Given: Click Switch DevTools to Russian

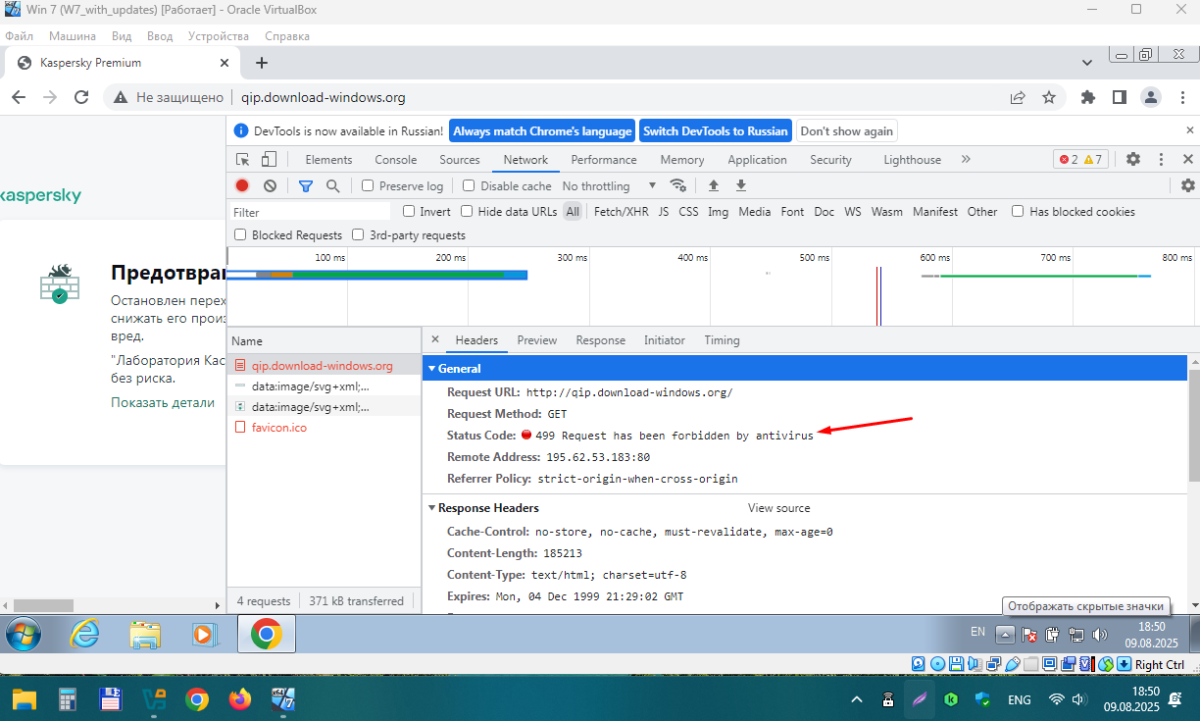Looking at the screenshot, I should (x=715, y=131).
